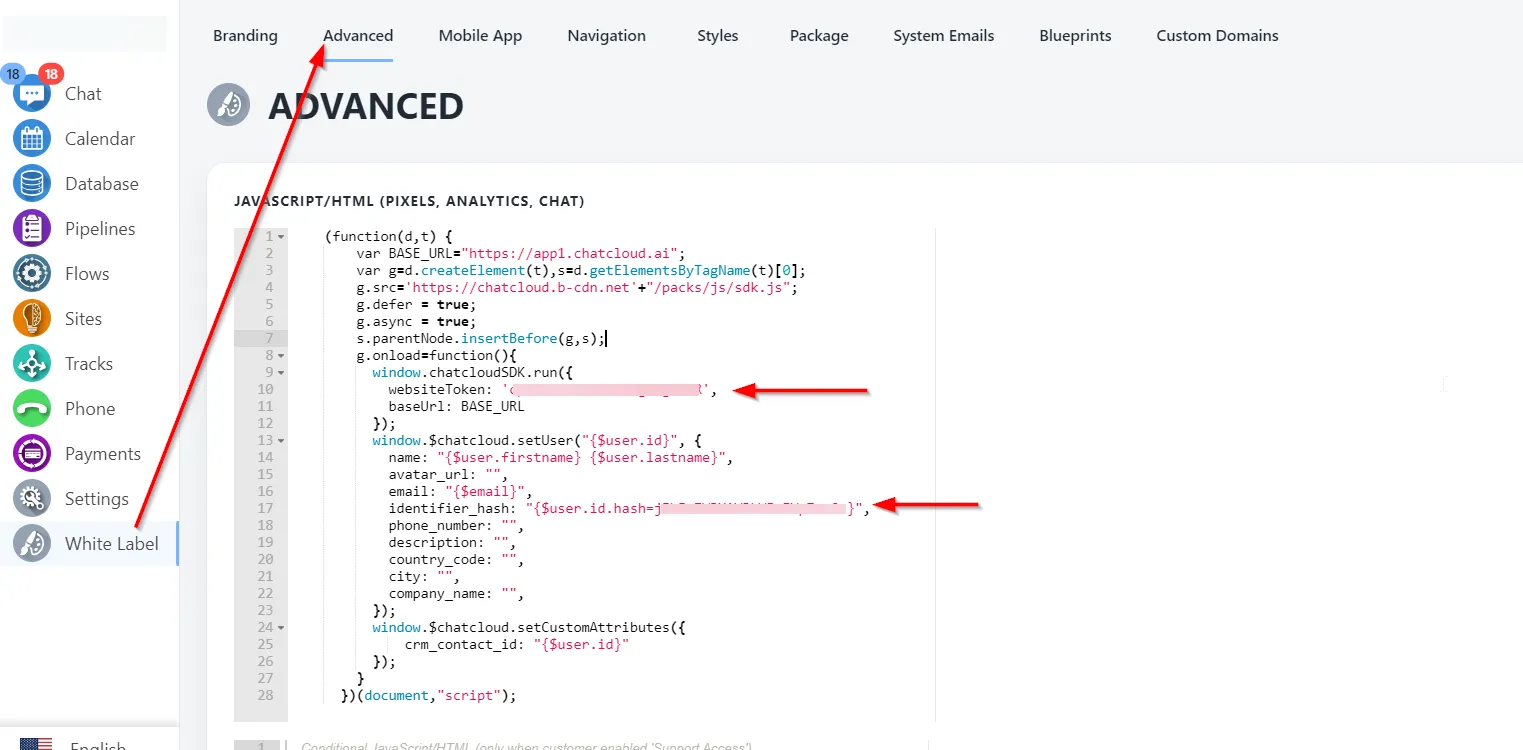Click the Payments sidebar label

click(x=103, y=454)
